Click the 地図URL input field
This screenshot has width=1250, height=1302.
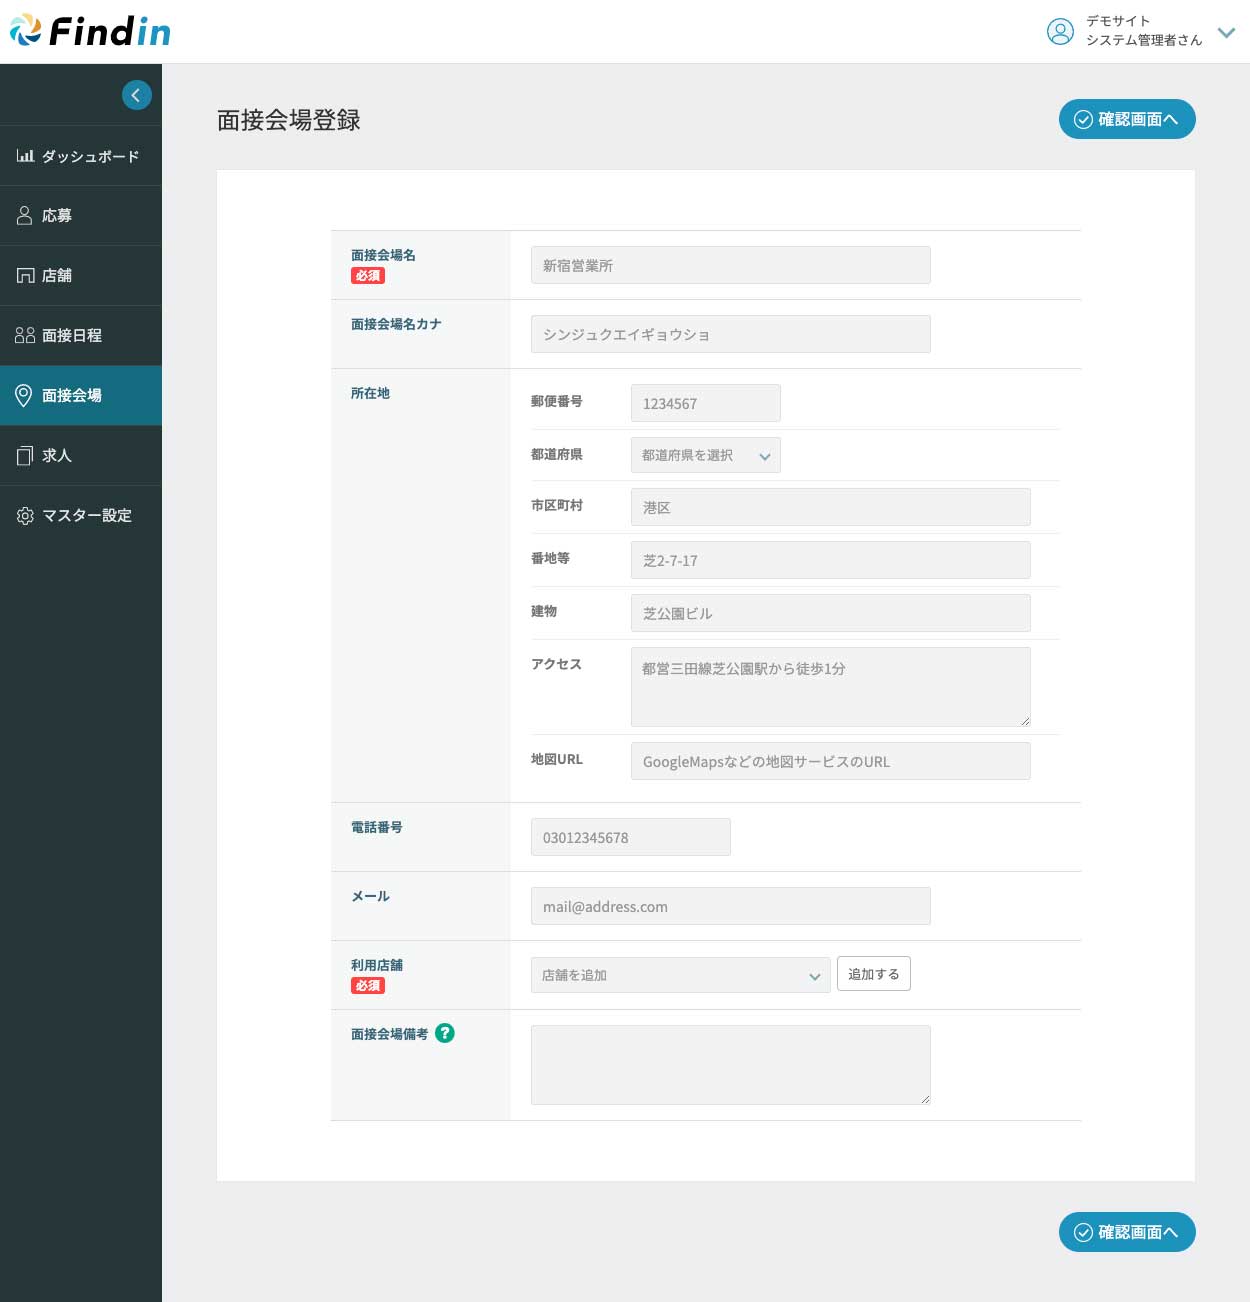[x=830, y=761]
